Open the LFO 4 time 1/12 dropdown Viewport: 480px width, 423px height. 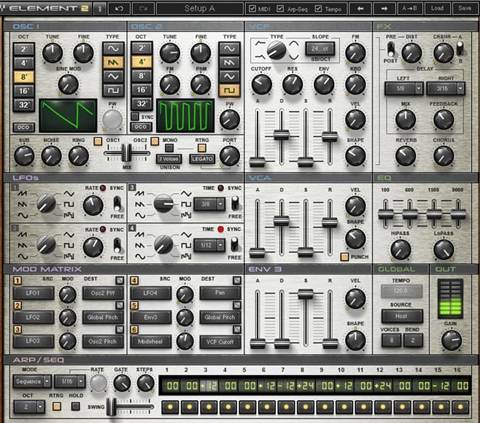coord(210,245)
